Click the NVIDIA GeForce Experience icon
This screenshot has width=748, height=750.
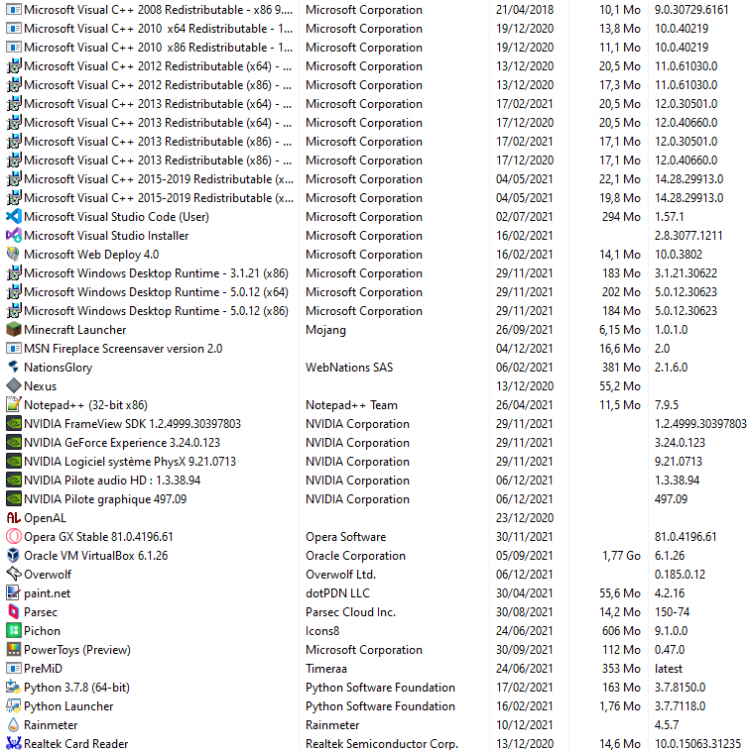[x=13, y=442]
